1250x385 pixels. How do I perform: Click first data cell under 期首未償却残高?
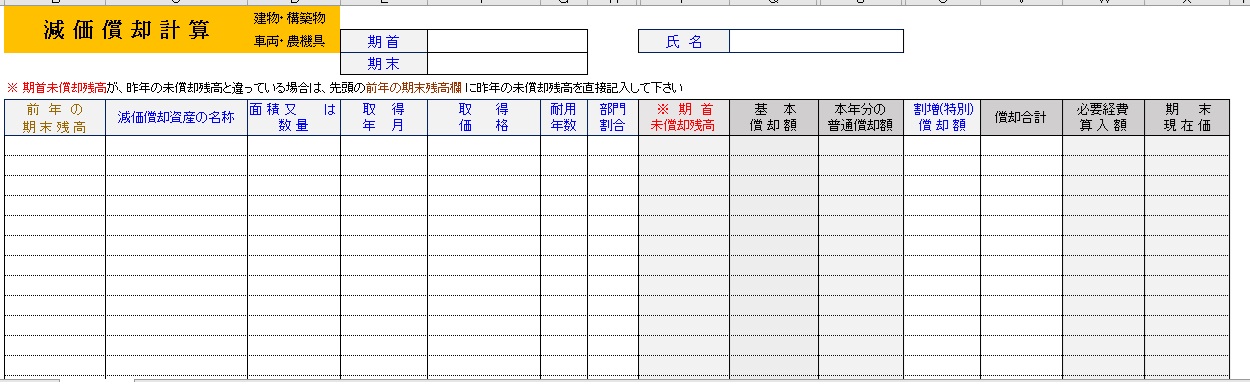[684, 145]
